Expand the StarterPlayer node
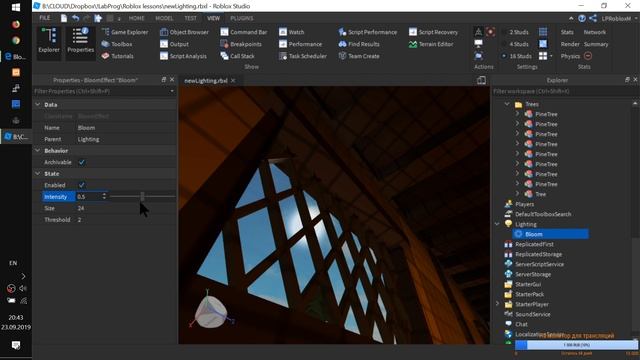Screen dimensions: 640x360 coord(497,304)
